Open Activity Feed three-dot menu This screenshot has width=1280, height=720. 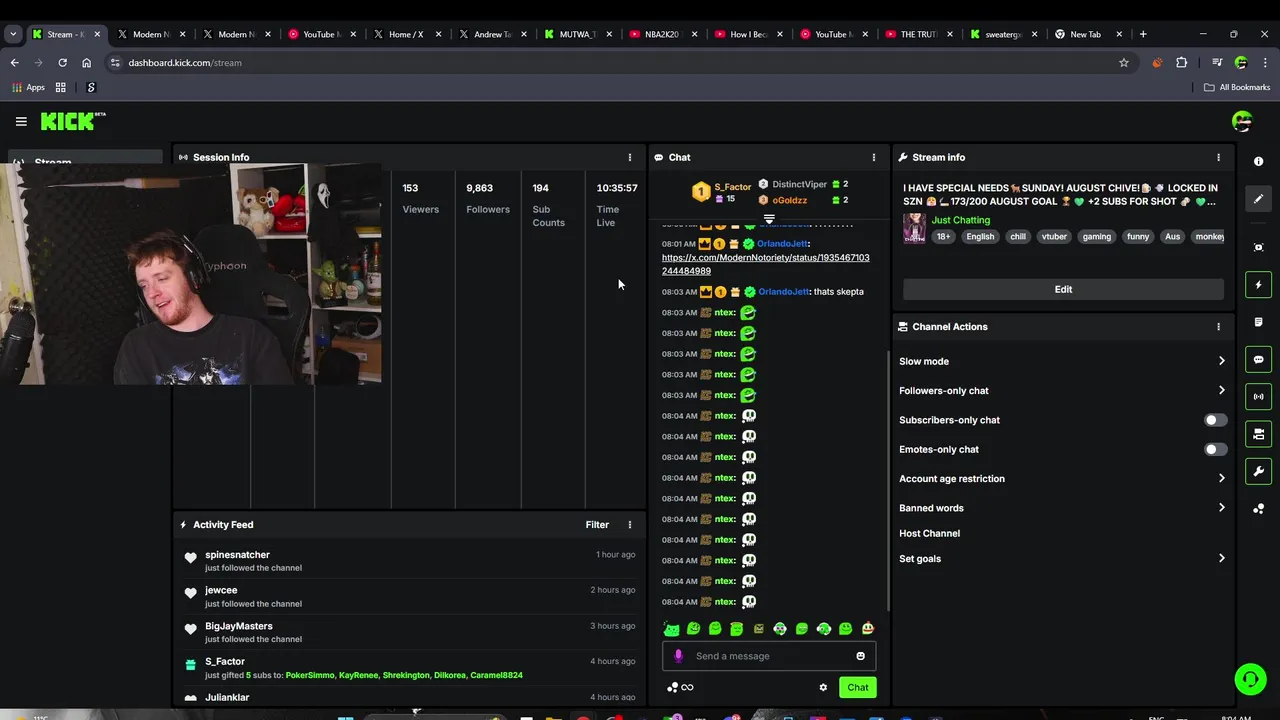629,525
